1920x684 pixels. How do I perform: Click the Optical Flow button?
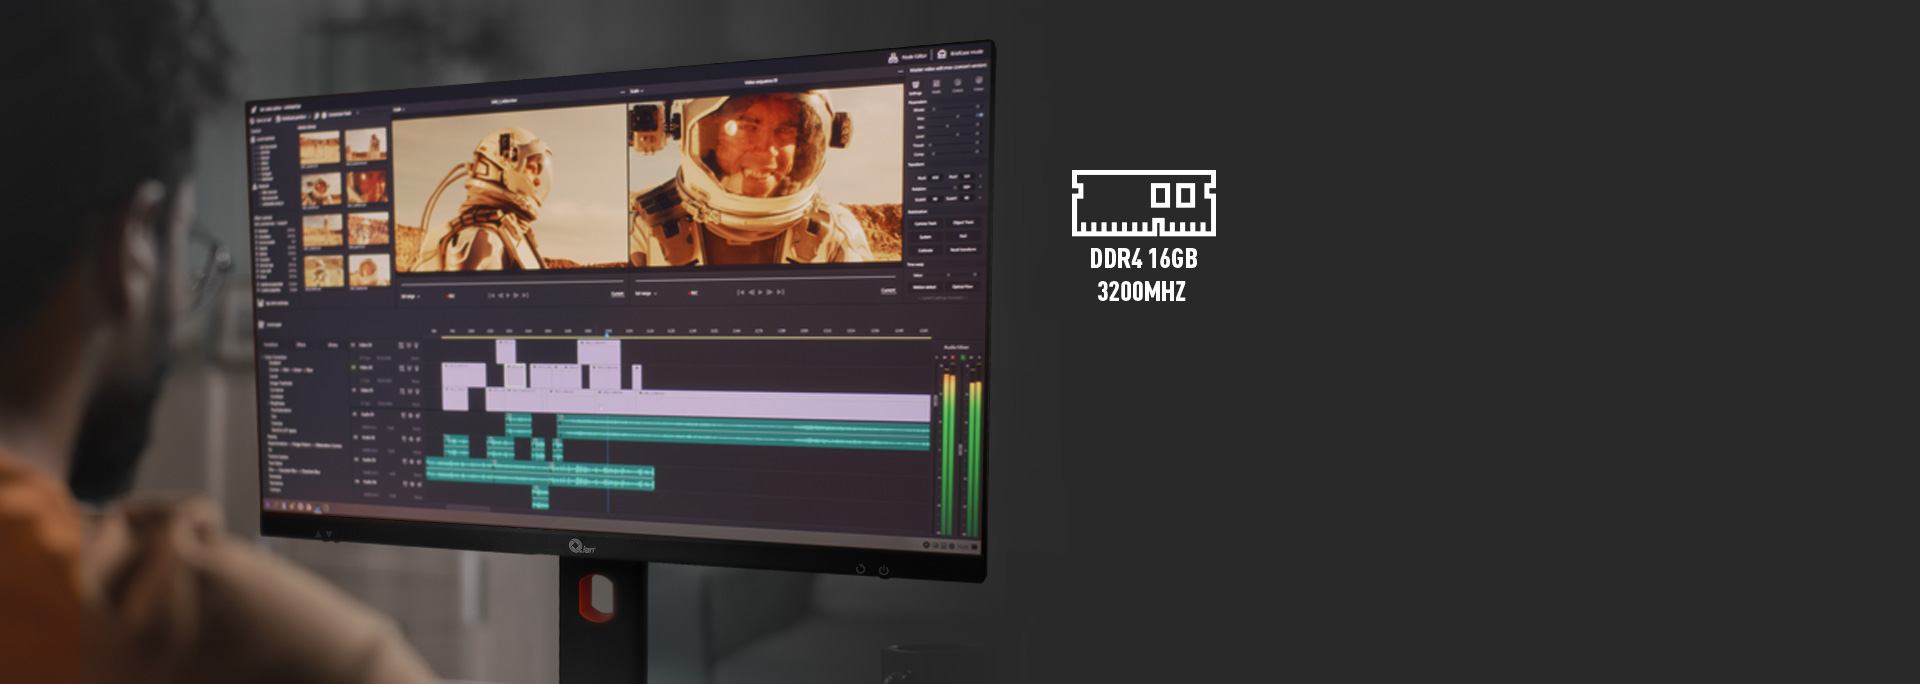pos(964,286)
